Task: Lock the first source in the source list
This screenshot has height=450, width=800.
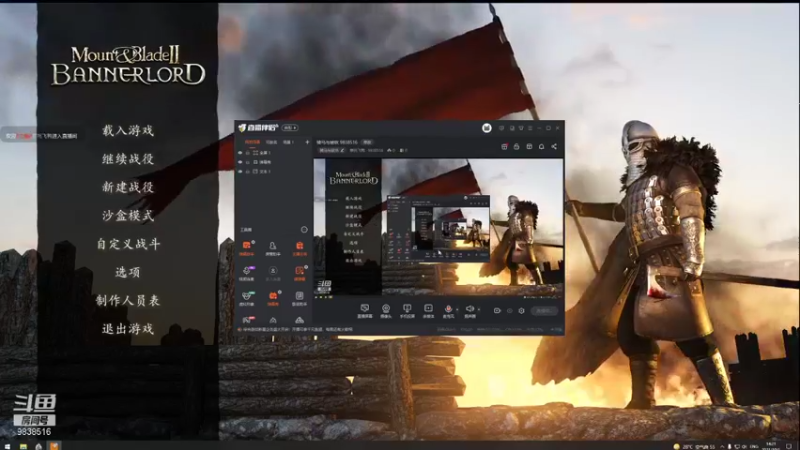Action: click(248, 153)
